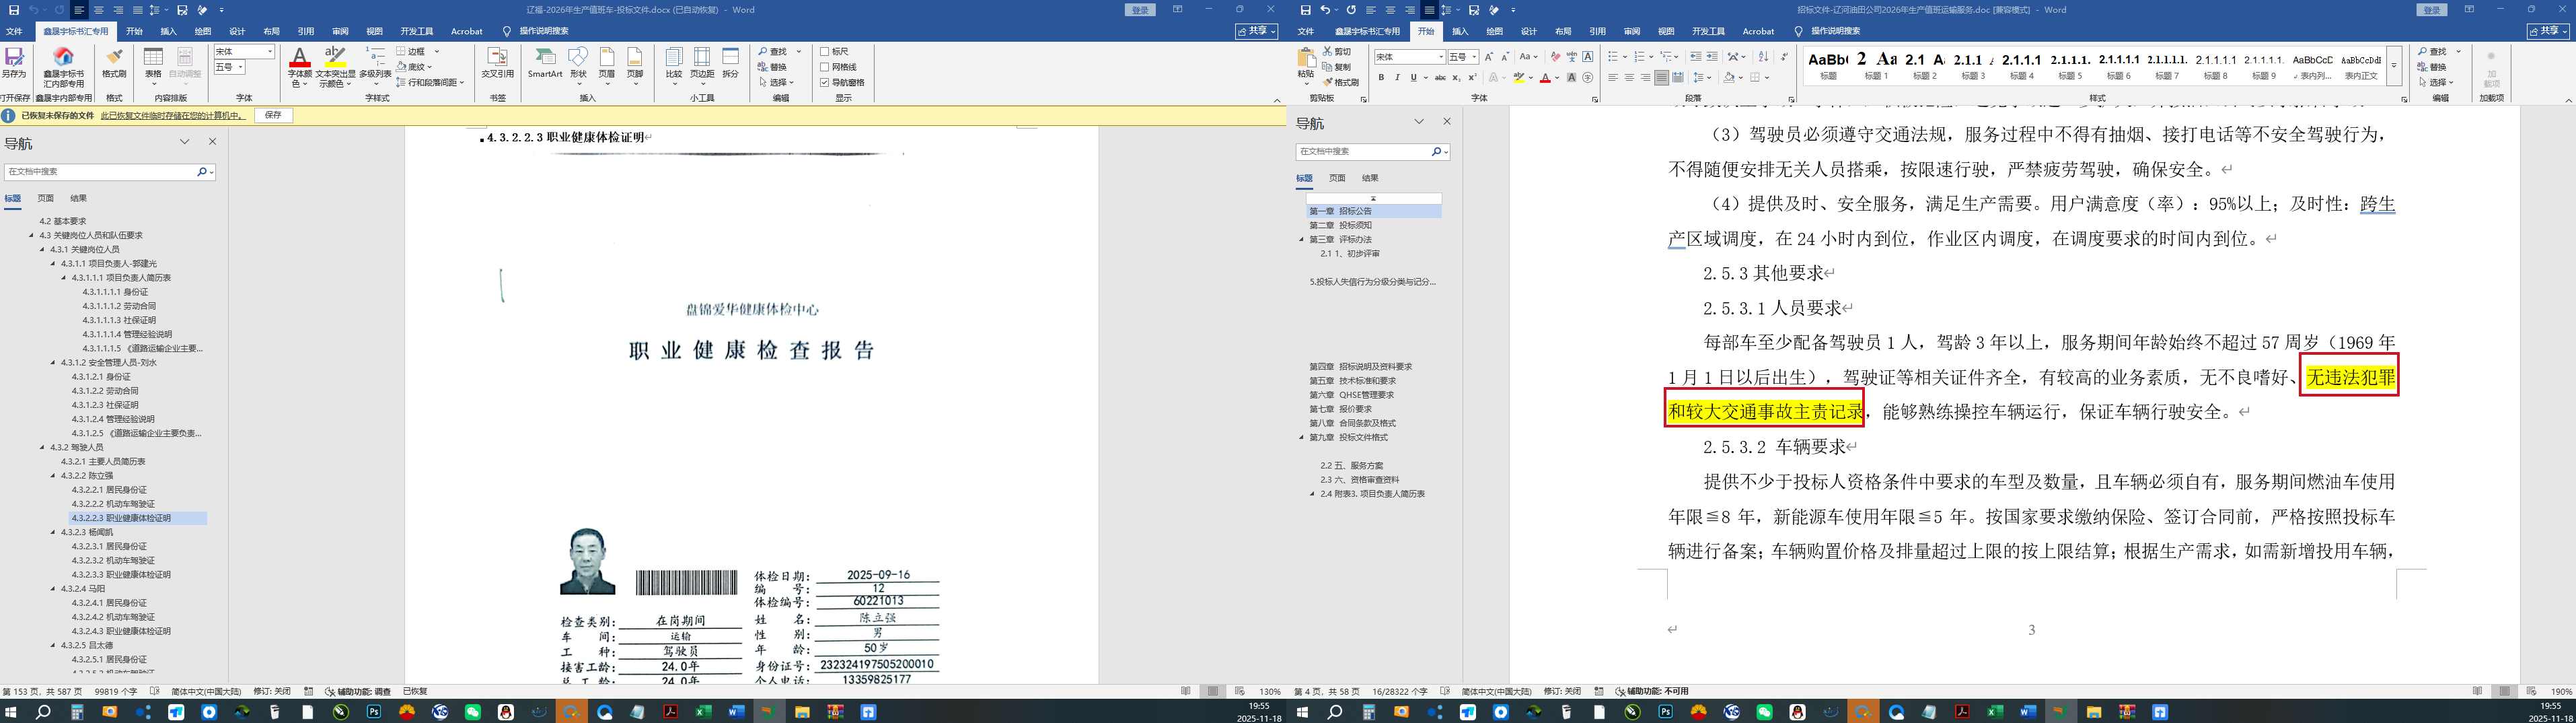This screenshot has width=2576, height=723.
Task: Open Photoshop from the left taskbar
Action: 374,712
